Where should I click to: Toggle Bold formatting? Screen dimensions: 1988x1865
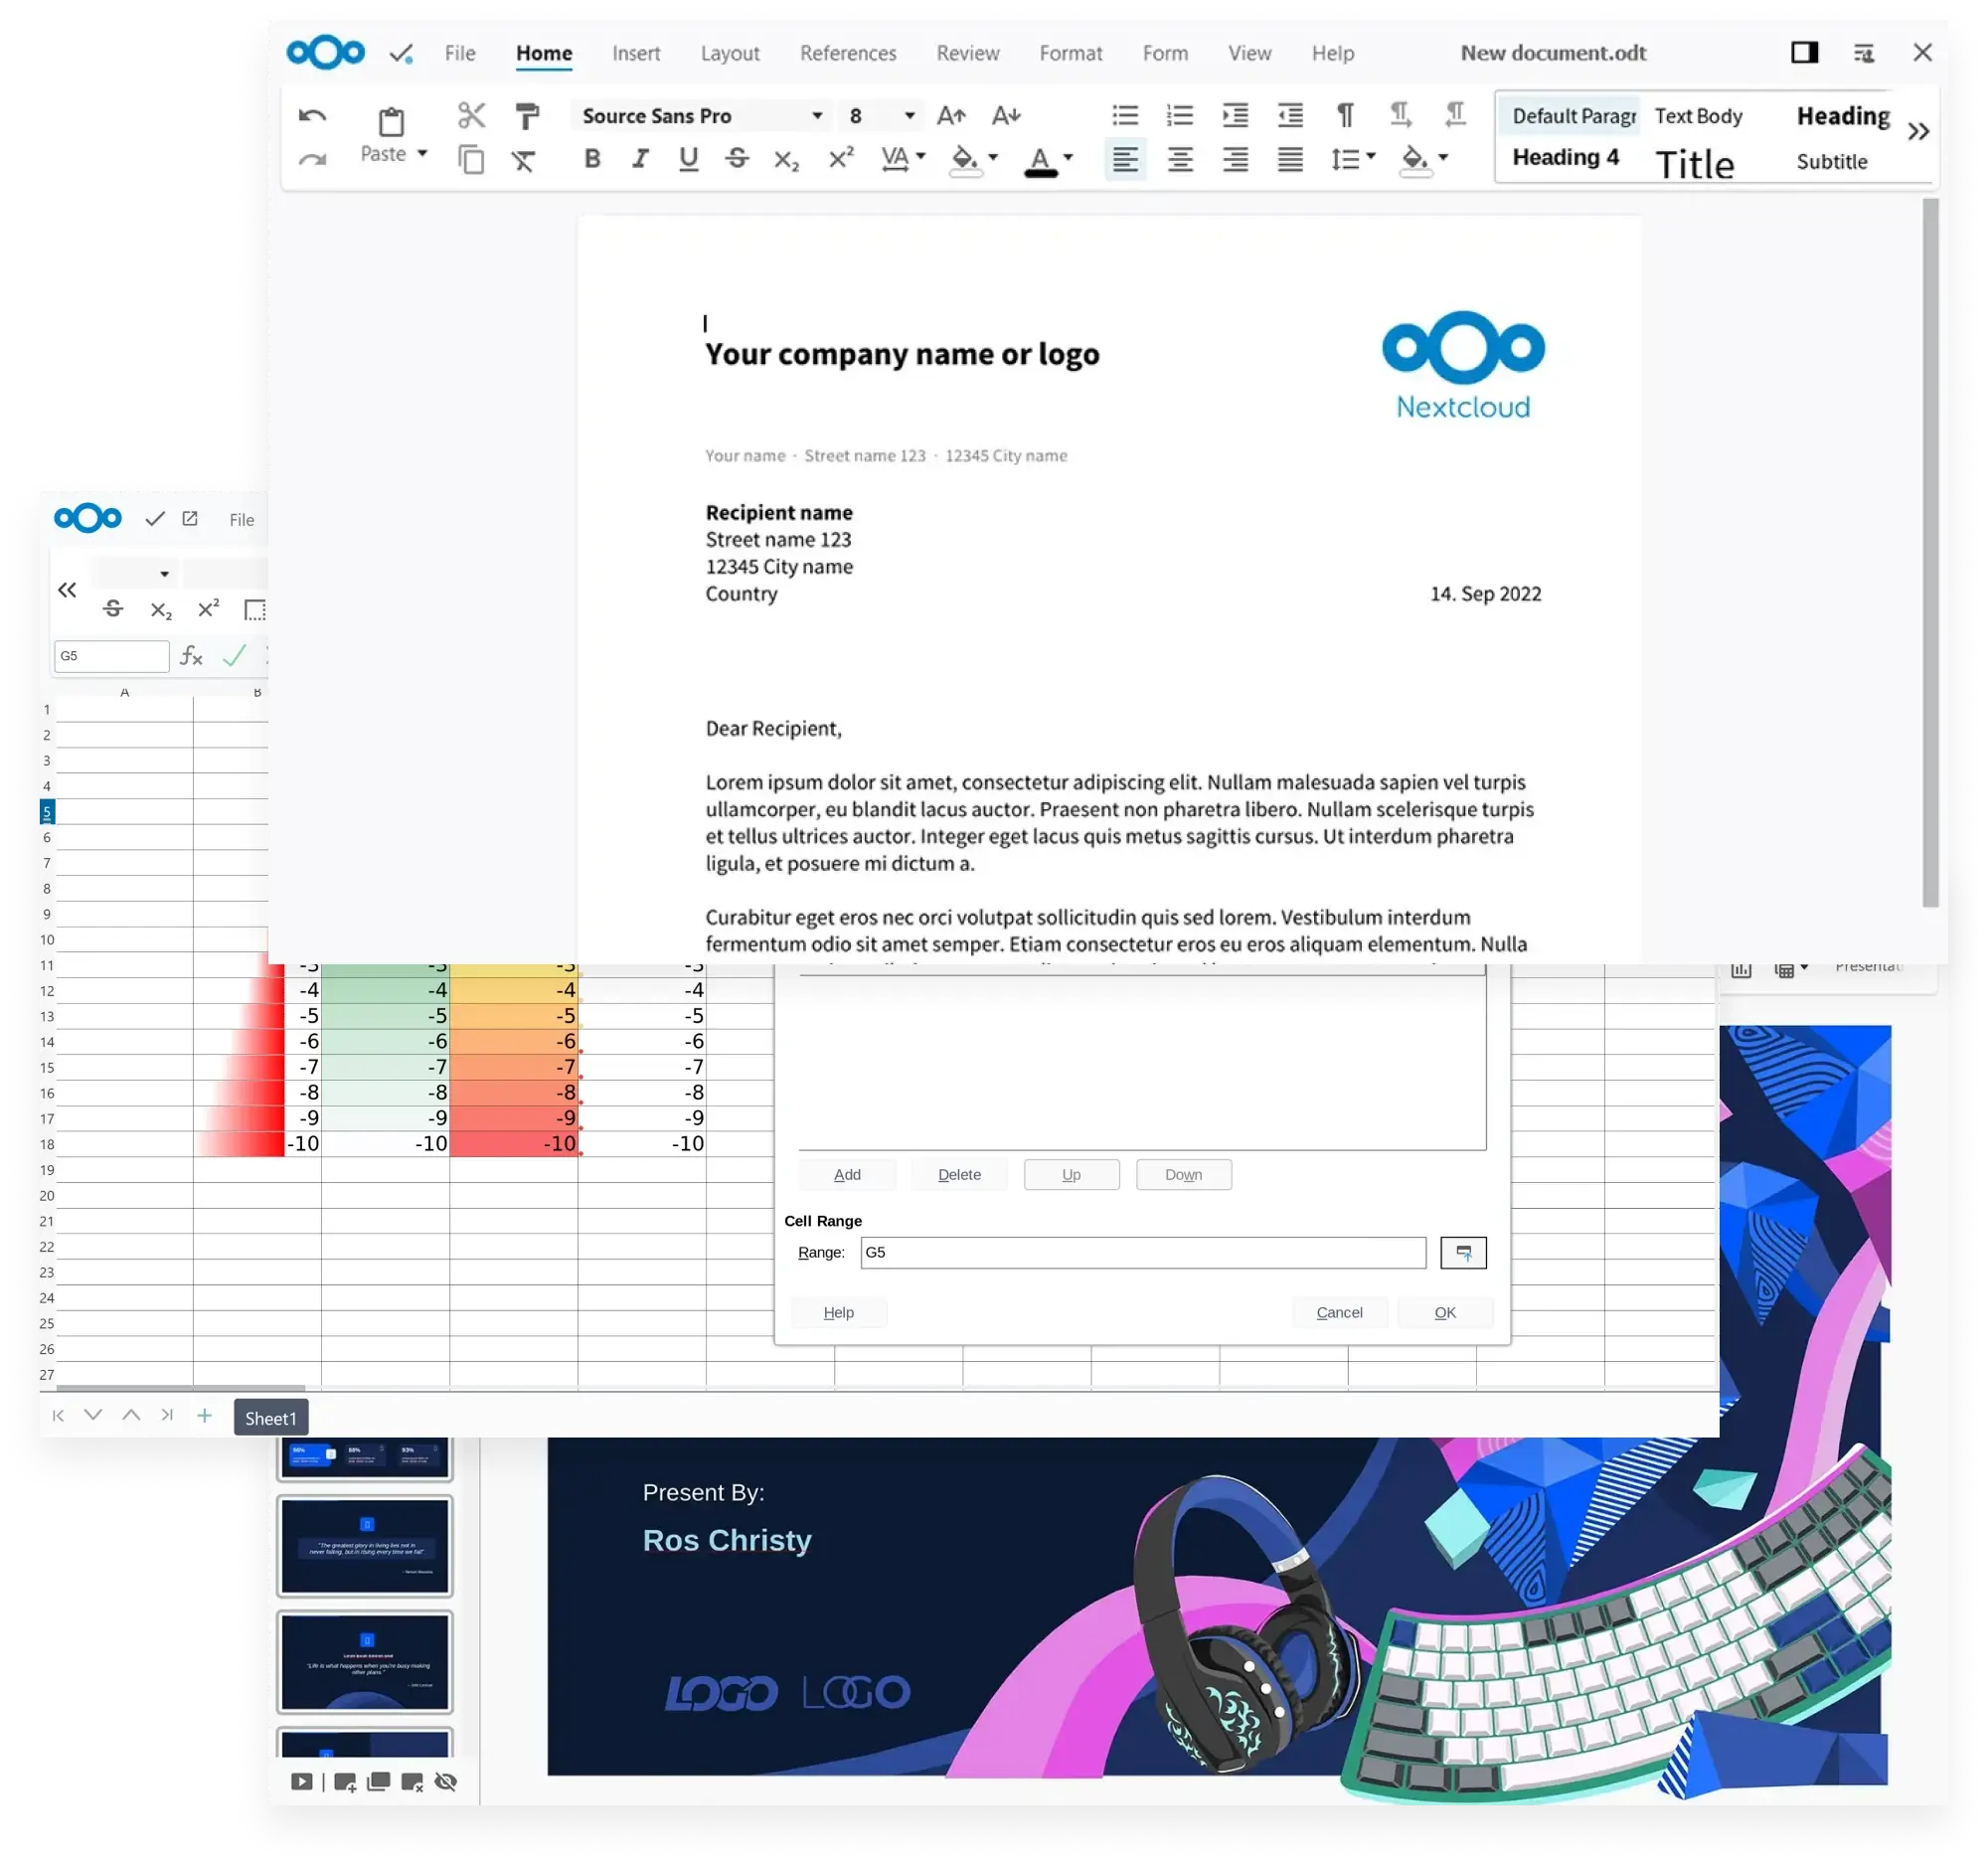pos(592,158)
